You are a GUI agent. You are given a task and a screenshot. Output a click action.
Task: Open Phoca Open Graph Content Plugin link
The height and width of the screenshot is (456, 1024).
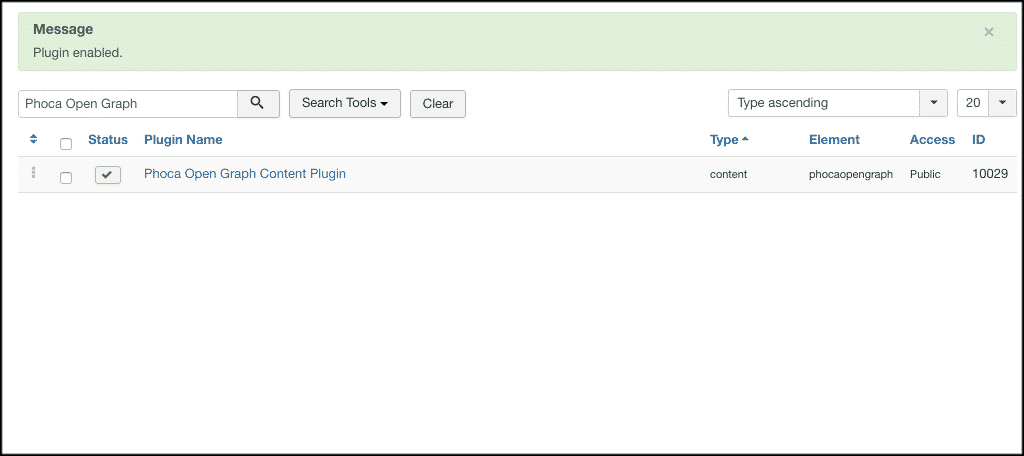tap(245, 174)
